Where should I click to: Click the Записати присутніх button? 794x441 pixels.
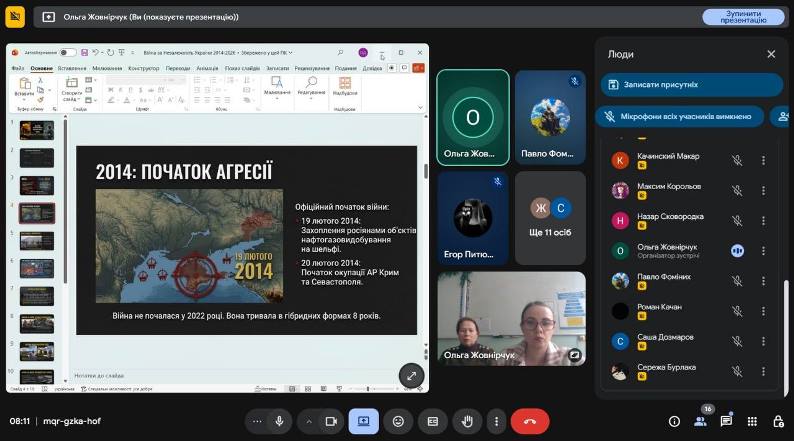coord(691,85)
